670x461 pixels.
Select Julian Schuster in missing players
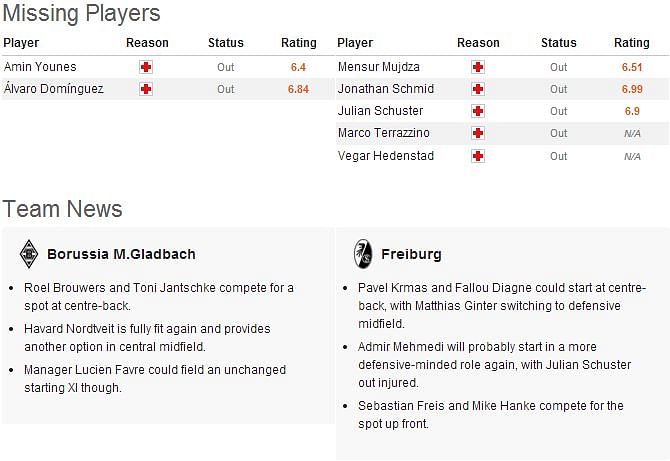[380, 111]
